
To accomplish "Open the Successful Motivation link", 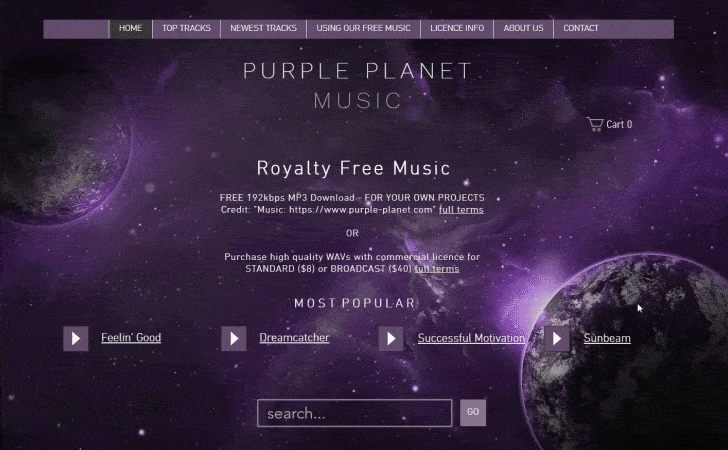I will pos(471,338).
